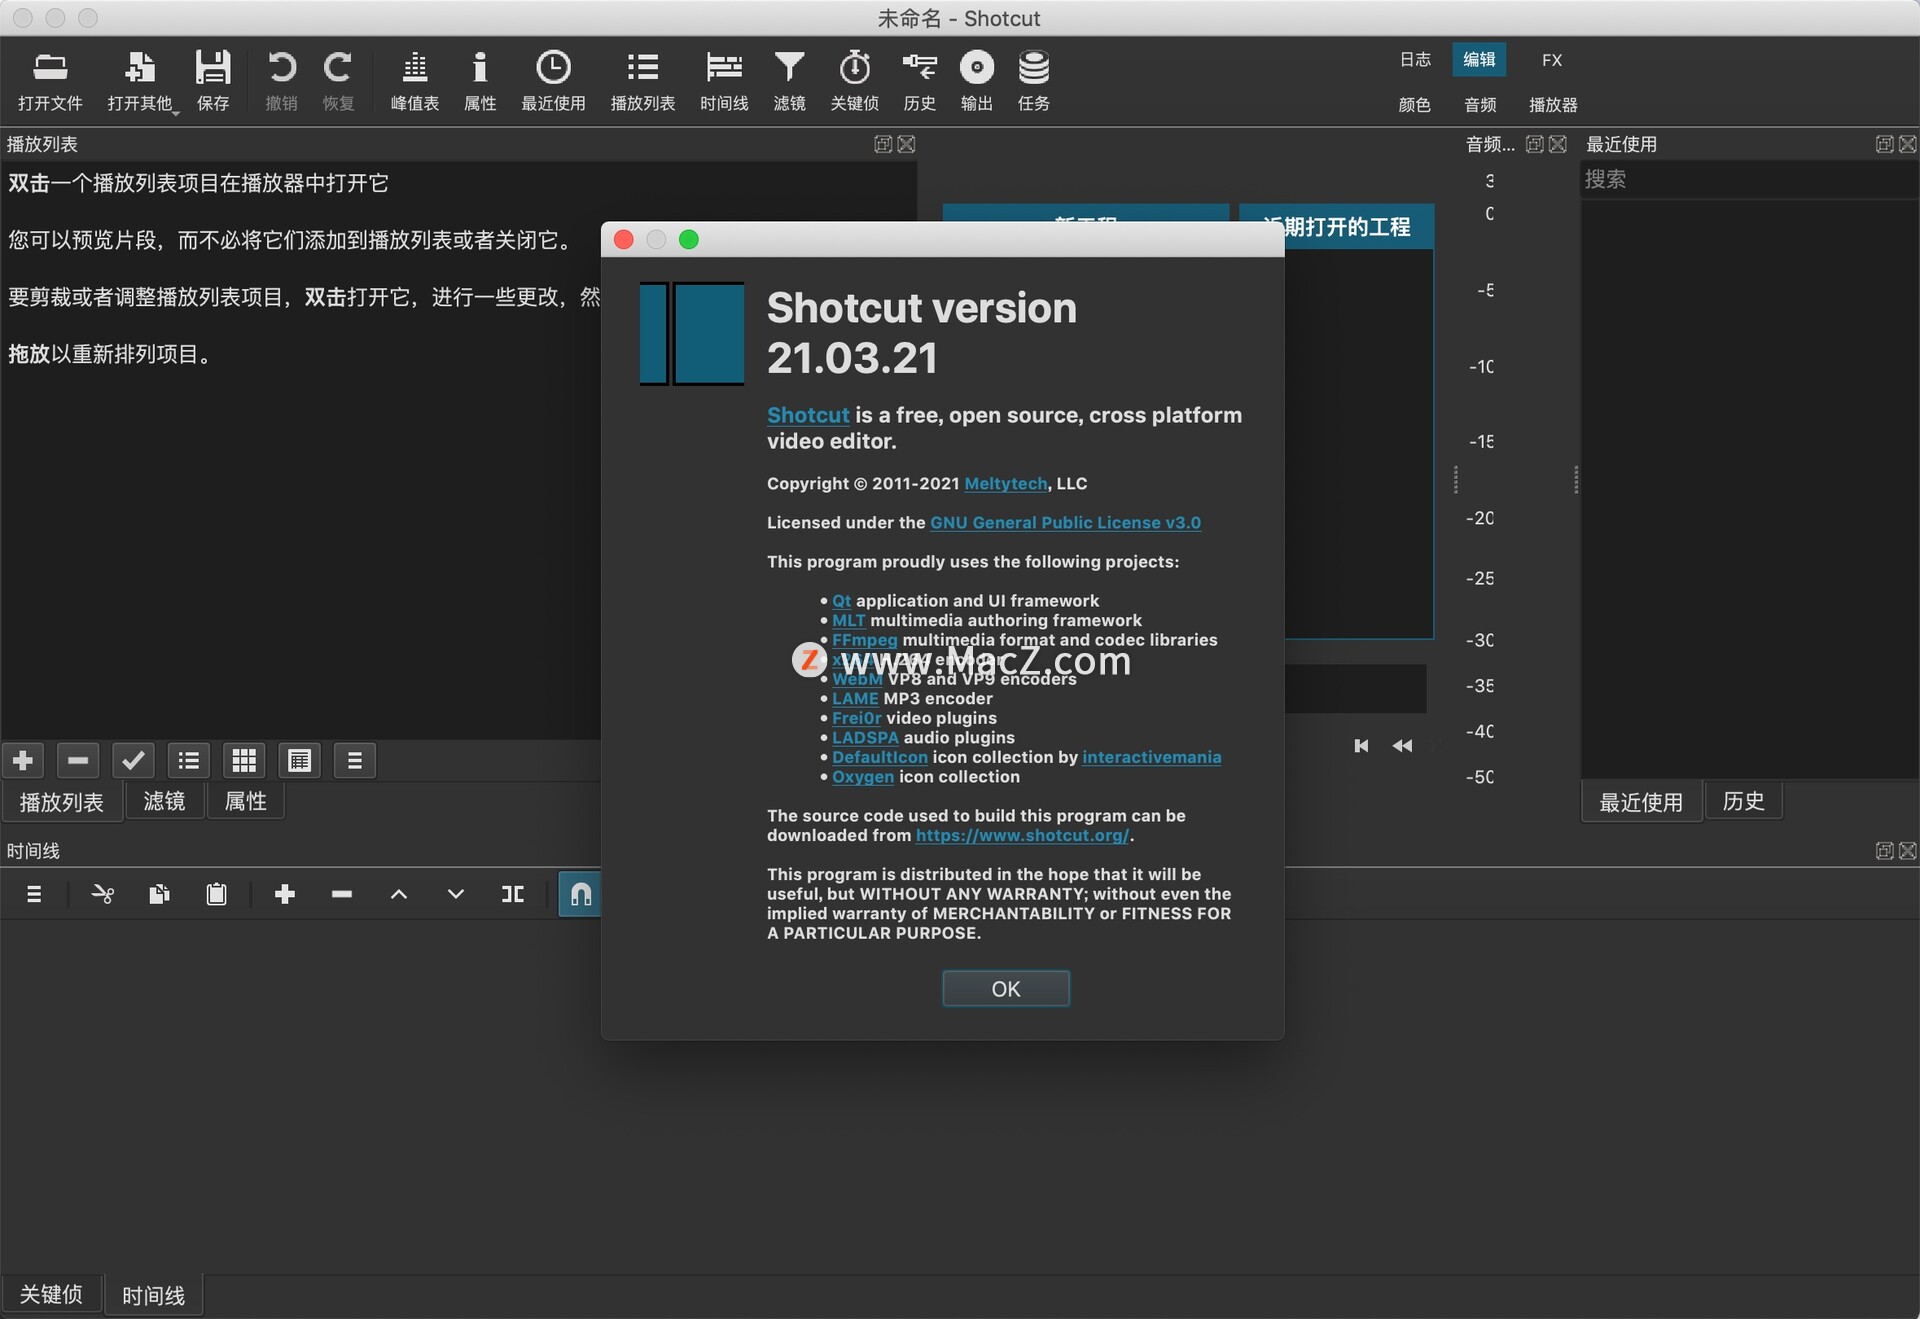Click the Open File toolbar icon

[x=50, y=80]
